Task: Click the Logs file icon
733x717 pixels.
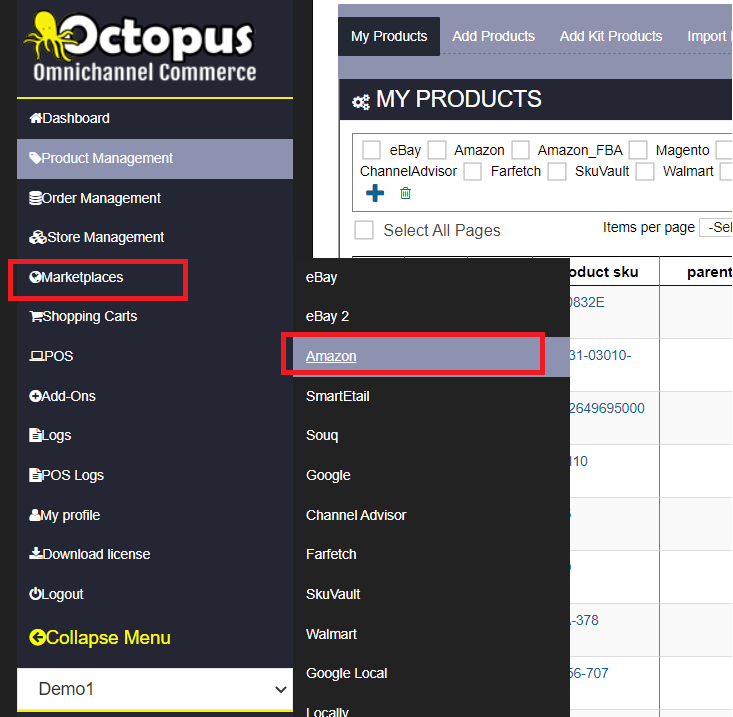Action: (x=35, y=435)
